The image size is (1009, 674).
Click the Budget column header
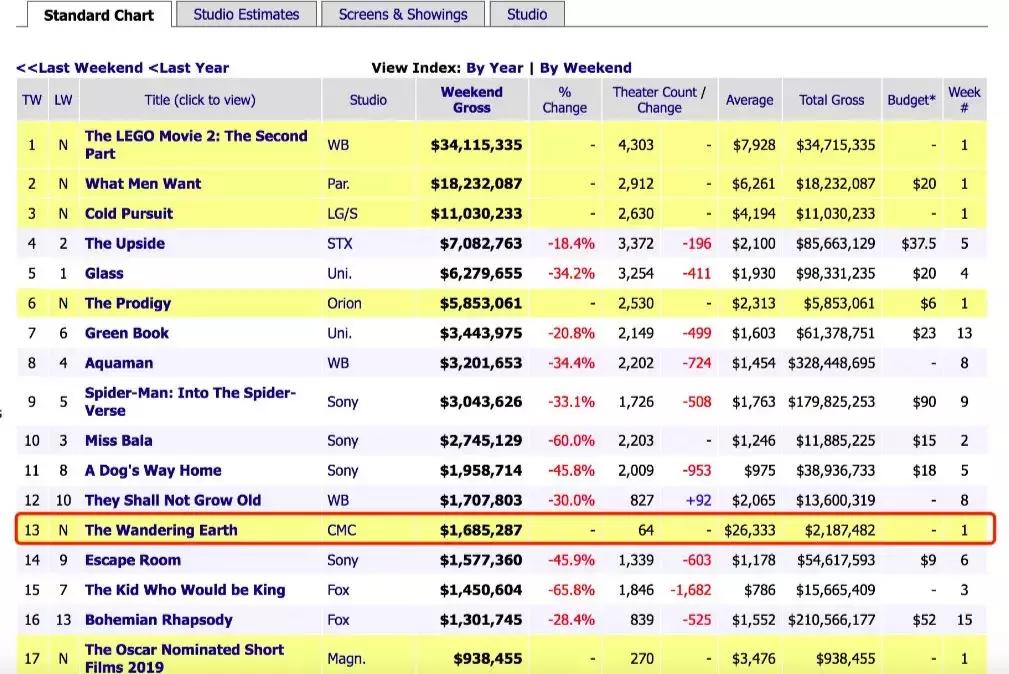click(911, 100)
